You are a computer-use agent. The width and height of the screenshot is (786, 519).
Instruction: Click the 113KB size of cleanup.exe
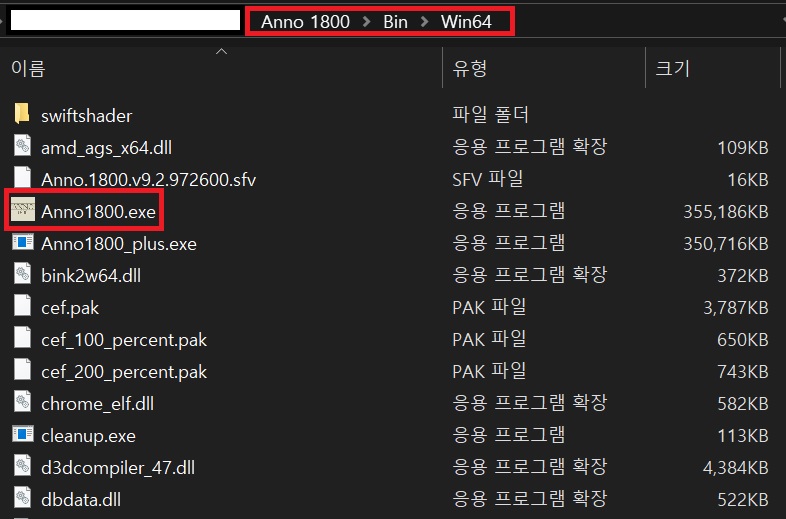tap(743, 436)
